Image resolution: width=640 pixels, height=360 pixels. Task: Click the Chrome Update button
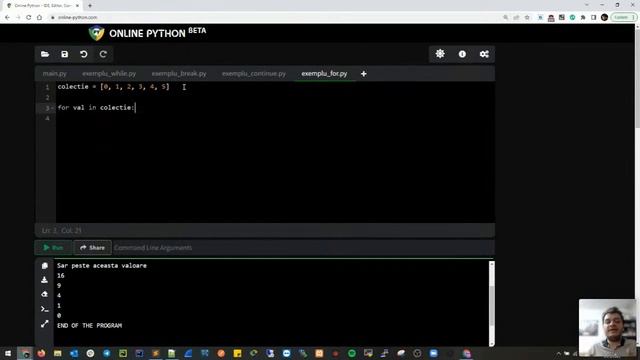pyautogui.click(x=623, y=17)
